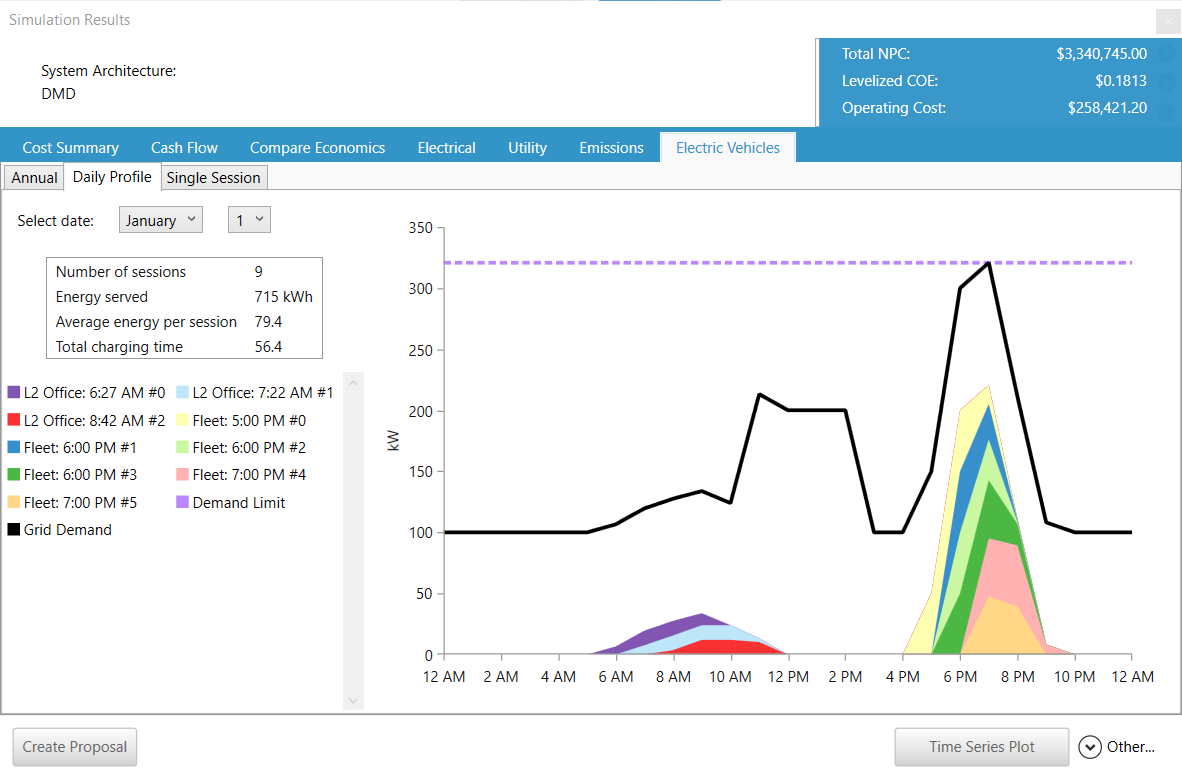Image resolution: width=1182 pixels, height=779 pixels.
Task: Open the month dropdown showing January
Action: point(160,220)
